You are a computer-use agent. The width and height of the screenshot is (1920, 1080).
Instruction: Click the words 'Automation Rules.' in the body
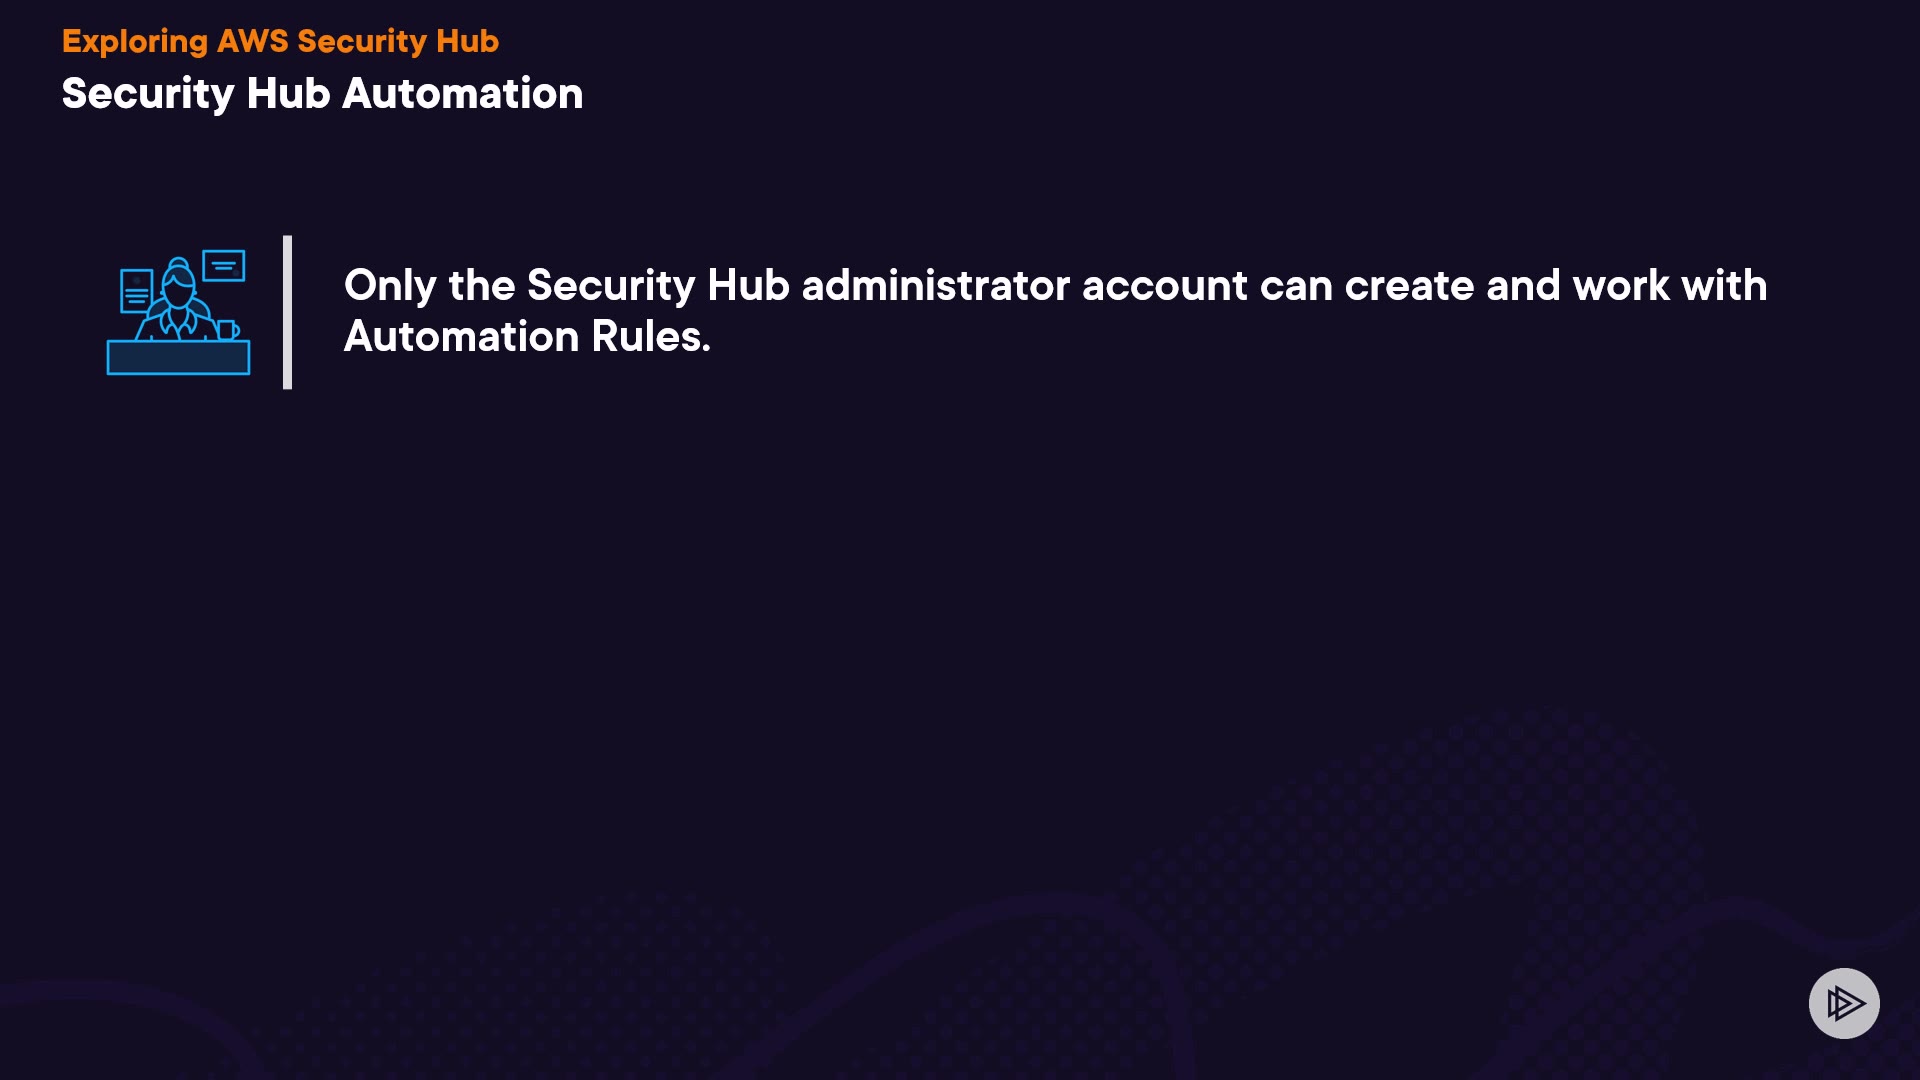527,336
